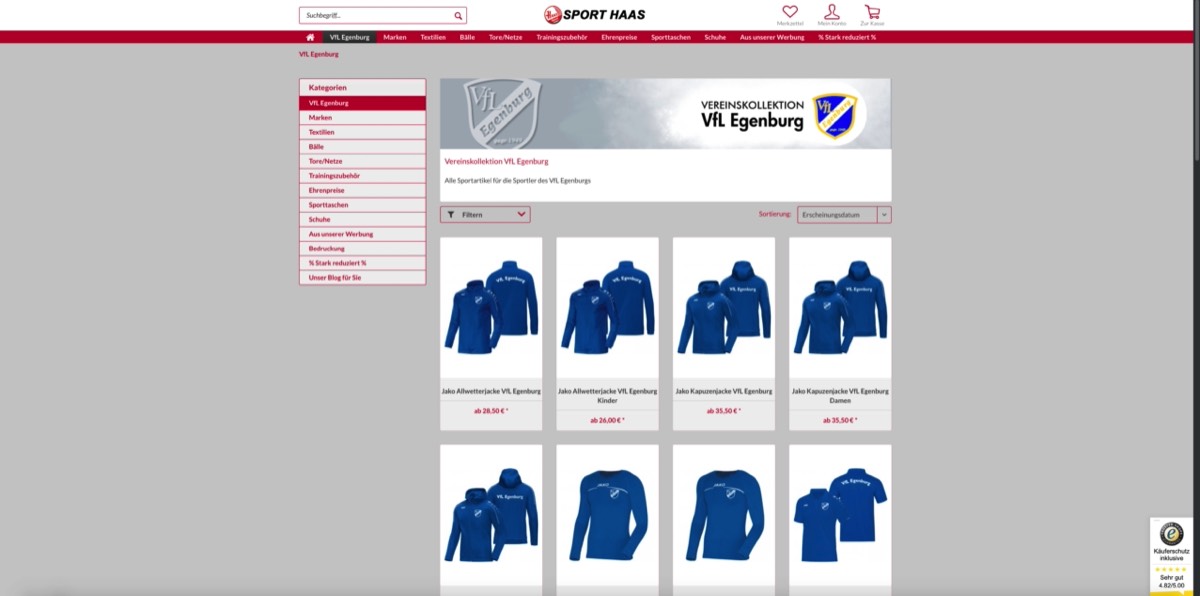Click the Kategorien sidebar heading
The width and height of the screenshot is (1200, 596).
(x=328, y=88)
